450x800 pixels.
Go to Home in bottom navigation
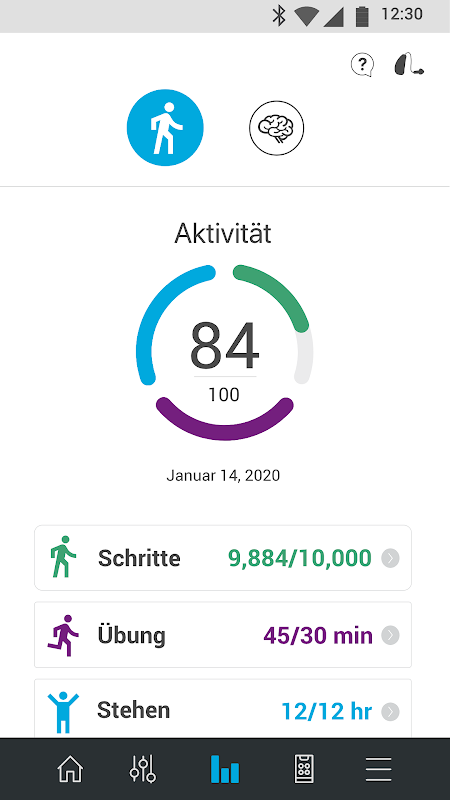click(x=70, y=769)
